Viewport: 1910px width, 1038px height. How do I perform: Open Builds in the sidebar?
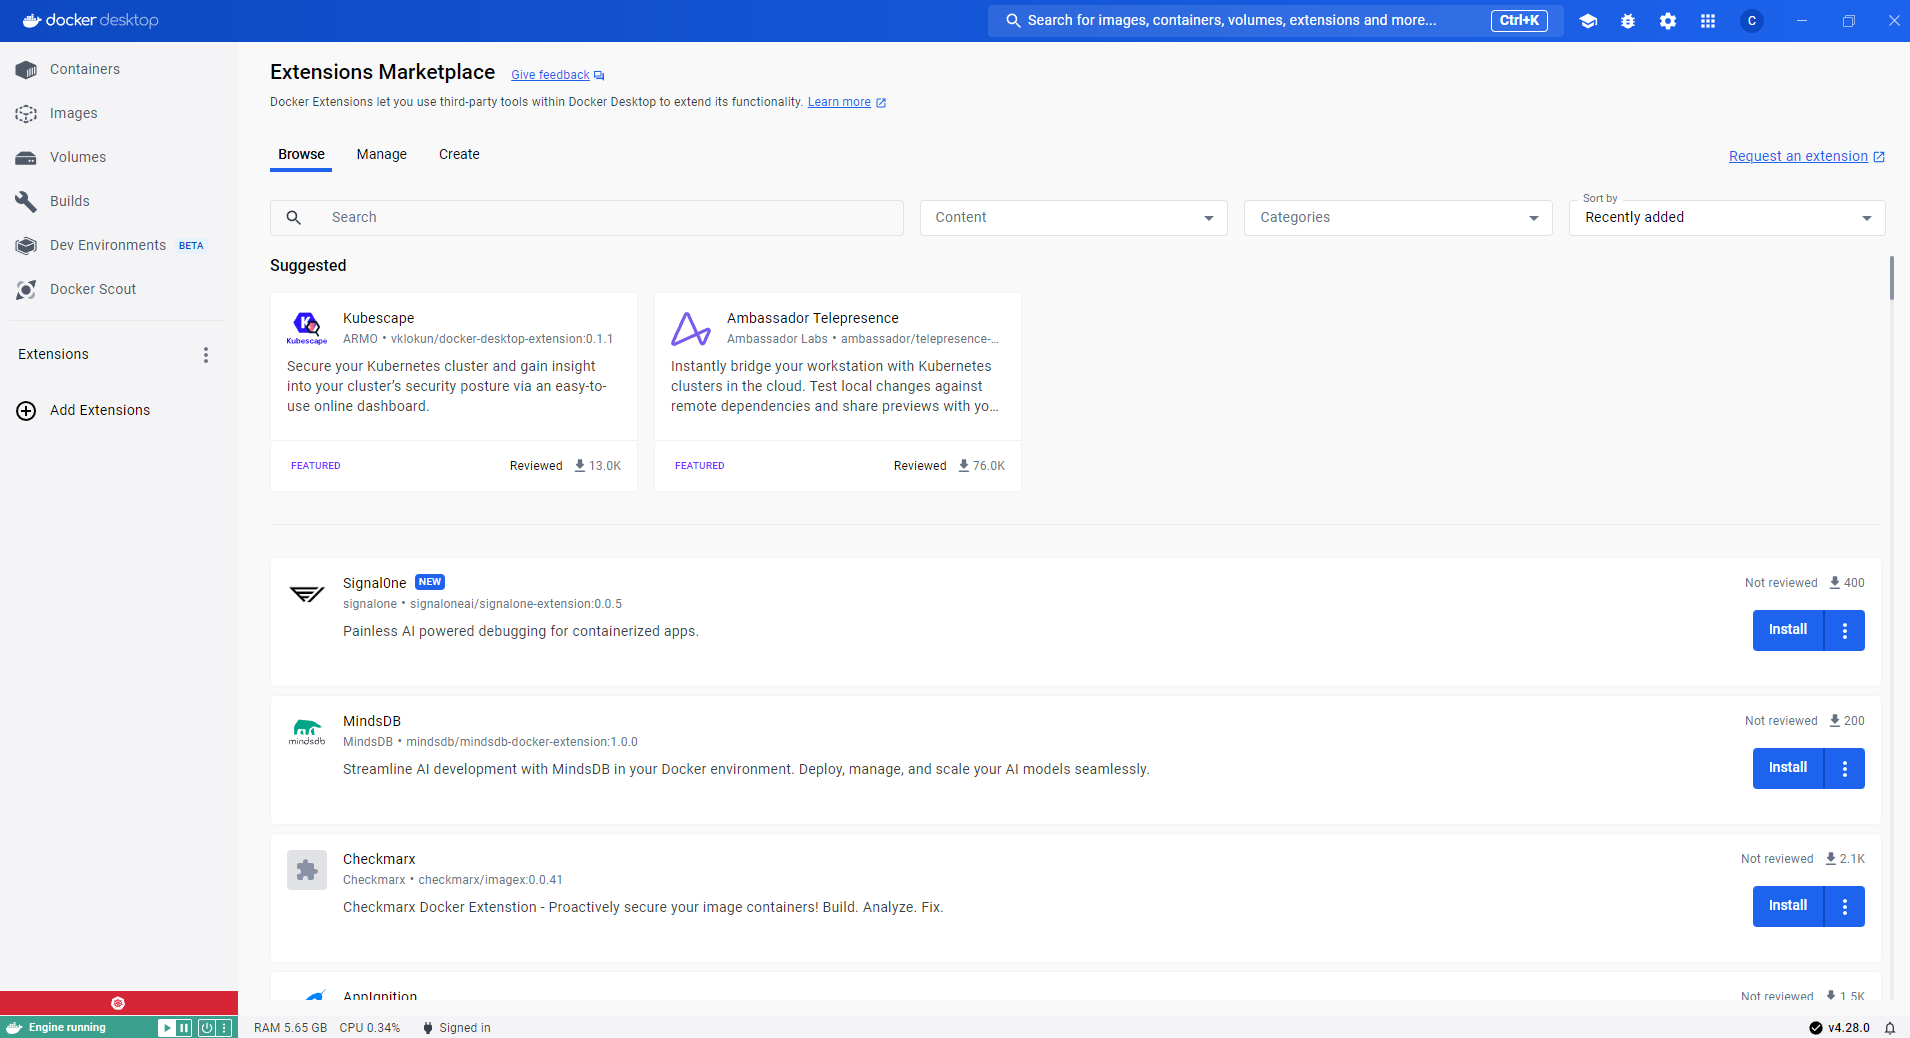pyautogui.click(x=119, y=202)
